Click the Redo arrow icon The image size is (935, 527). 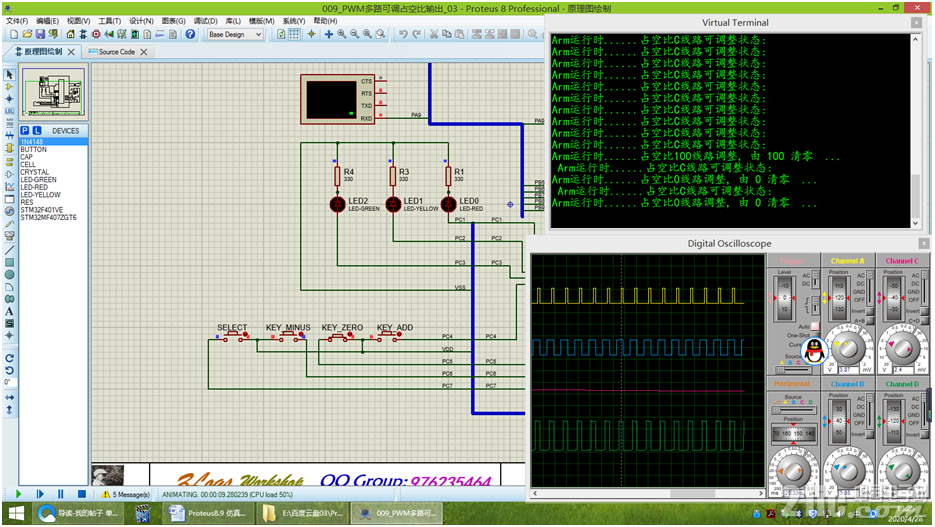coord(416,34)
